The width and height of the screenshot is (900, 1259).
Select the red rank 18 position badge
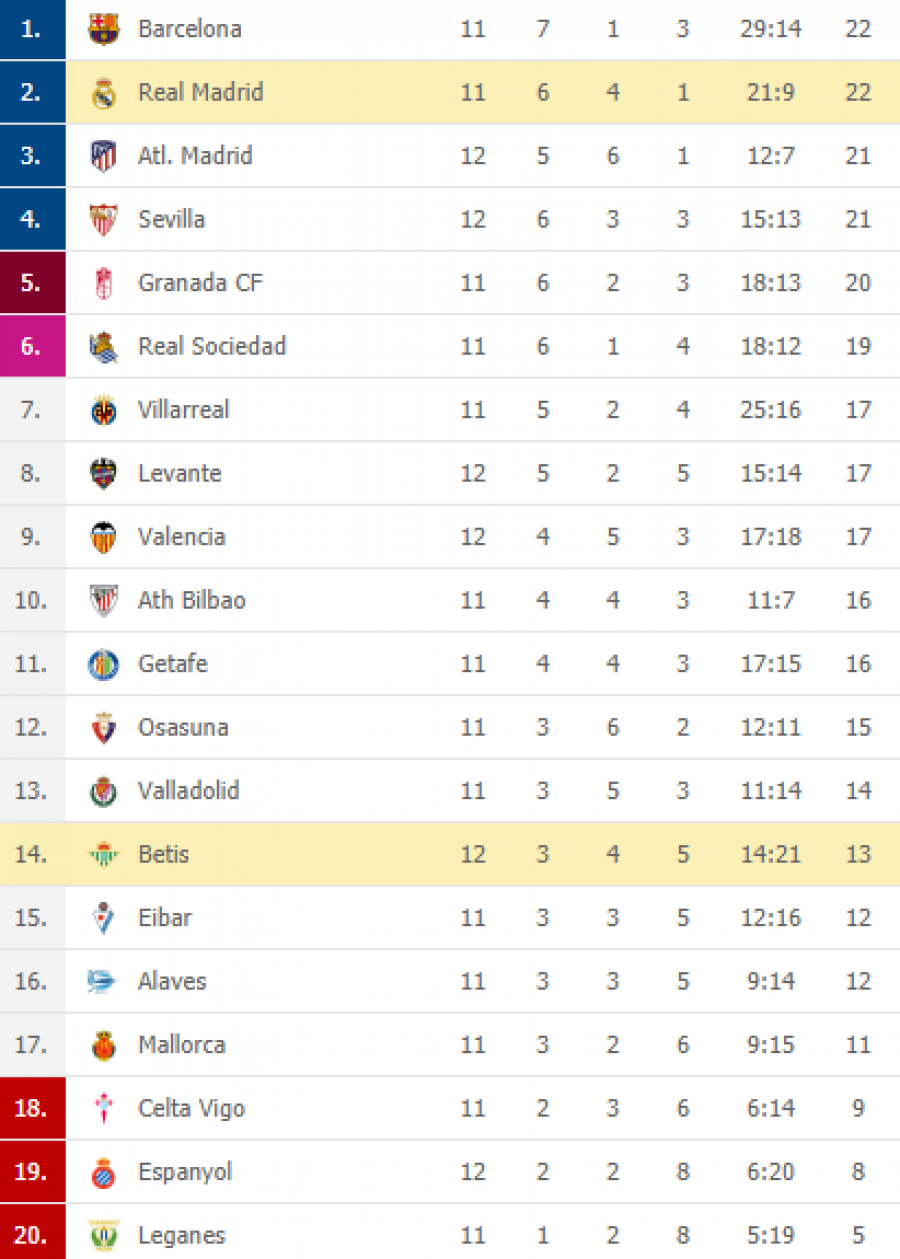tap(32, 1108)
